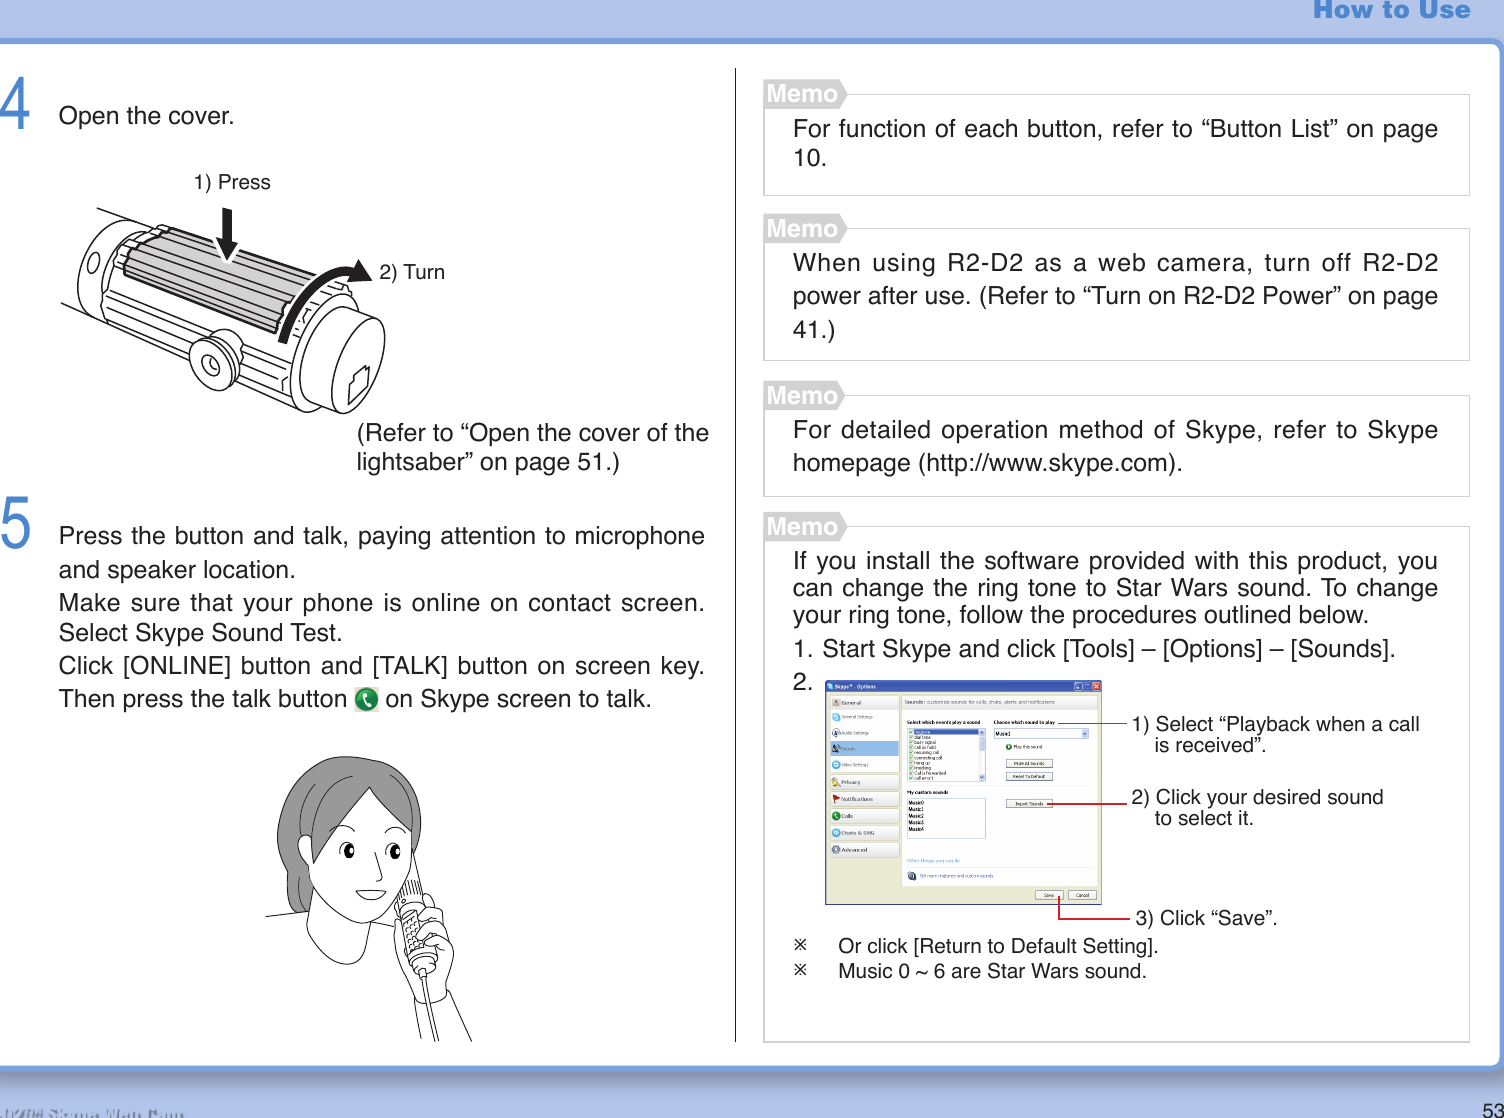Click Save in the Skype Options dialog
The width and height of the screenshot is (1504, 1118).
tap(1049, 895)
